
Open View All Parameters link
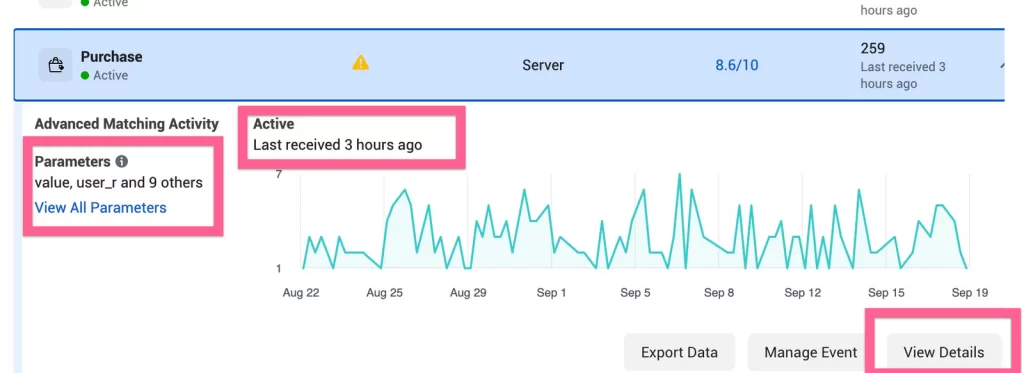pos(101,208)
